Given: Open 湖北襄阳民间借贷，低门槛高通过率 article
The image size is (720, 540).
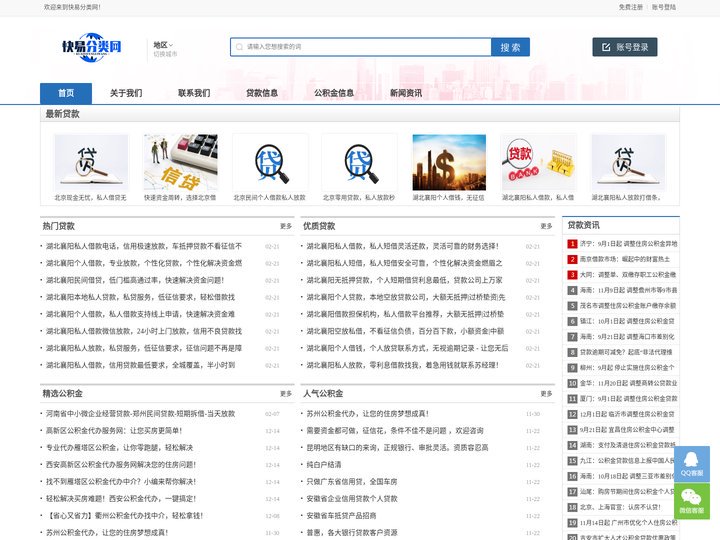Looking at the screenshot, I should pyautogui.click(x=135, y=280).
